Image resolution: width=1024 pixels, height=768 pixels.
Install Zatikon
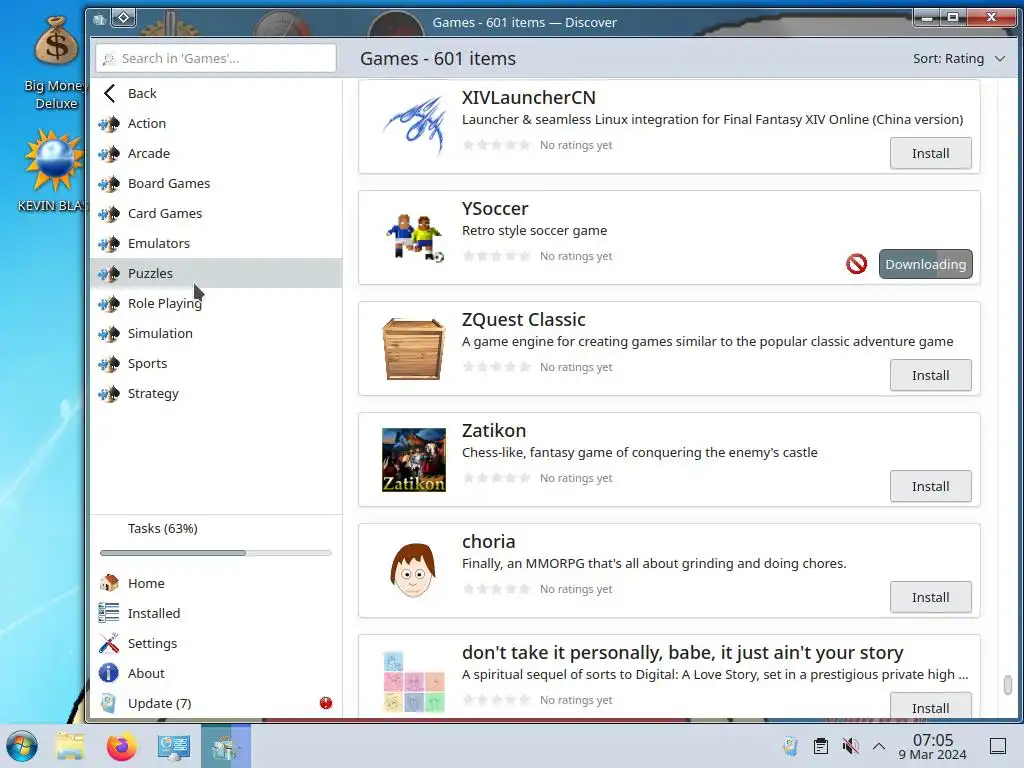(x=931, y=487)
